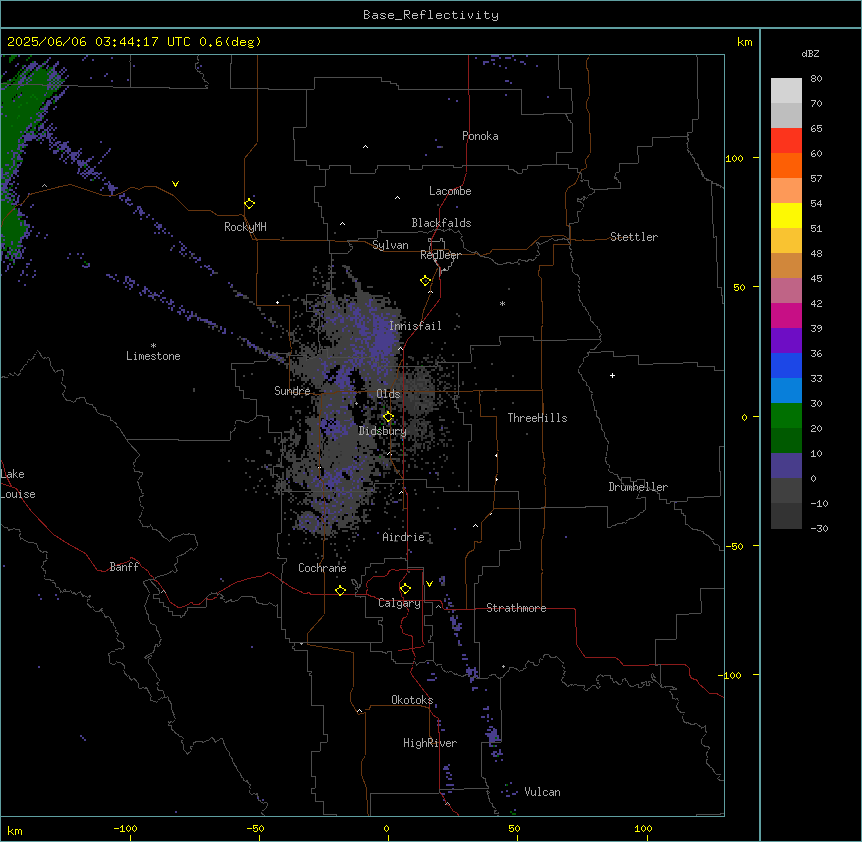862x842 pixels.
Task: Click the Didsbury town label
Action: pyautogui.click(x=383, y=431)
